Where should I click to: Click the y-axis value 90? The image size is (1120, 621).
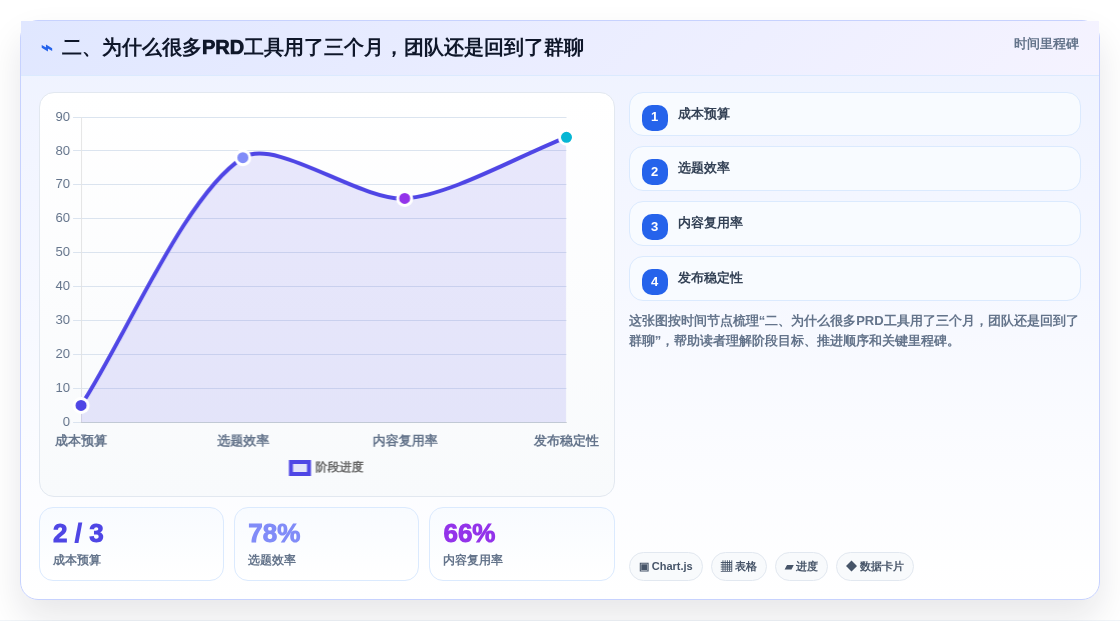point(63,116)
